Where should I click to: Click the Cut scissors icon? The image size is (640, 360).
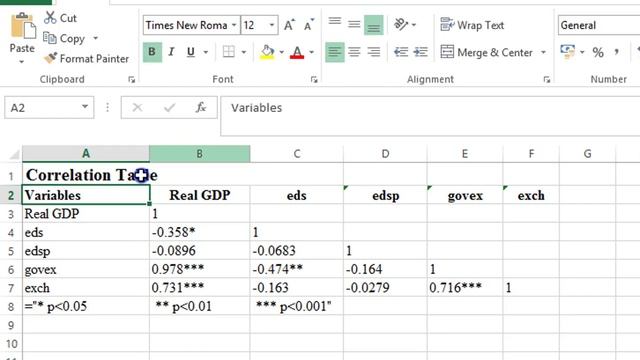(x=50, y=18)
